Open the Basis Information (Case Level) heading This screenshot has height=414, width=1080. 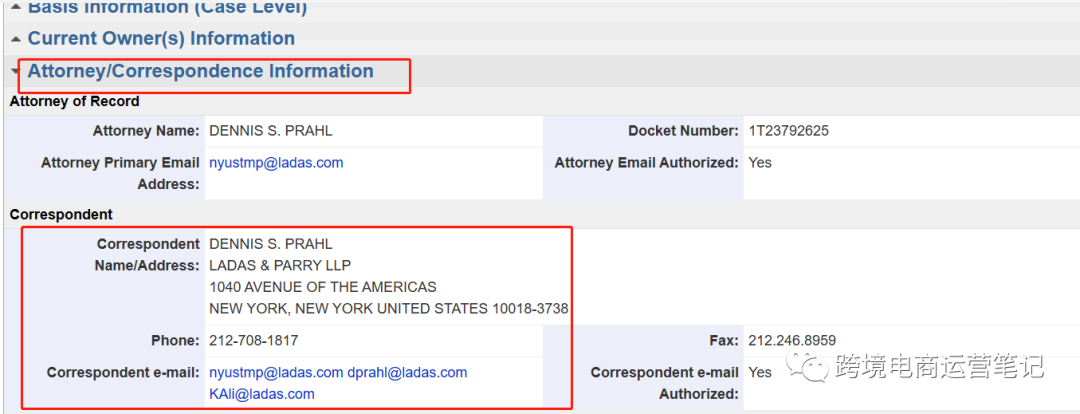(x=167, y=8)
